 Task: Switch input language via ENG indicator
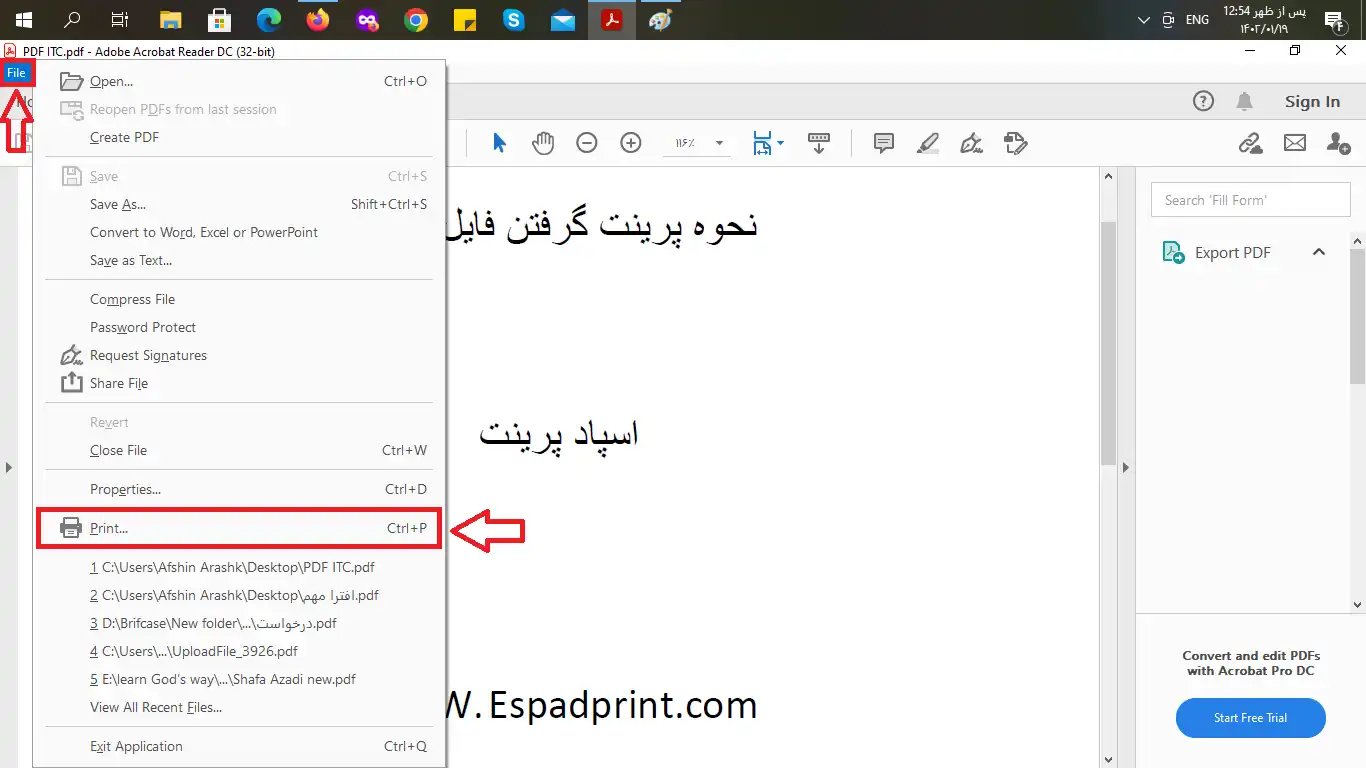pos(1197,20)
